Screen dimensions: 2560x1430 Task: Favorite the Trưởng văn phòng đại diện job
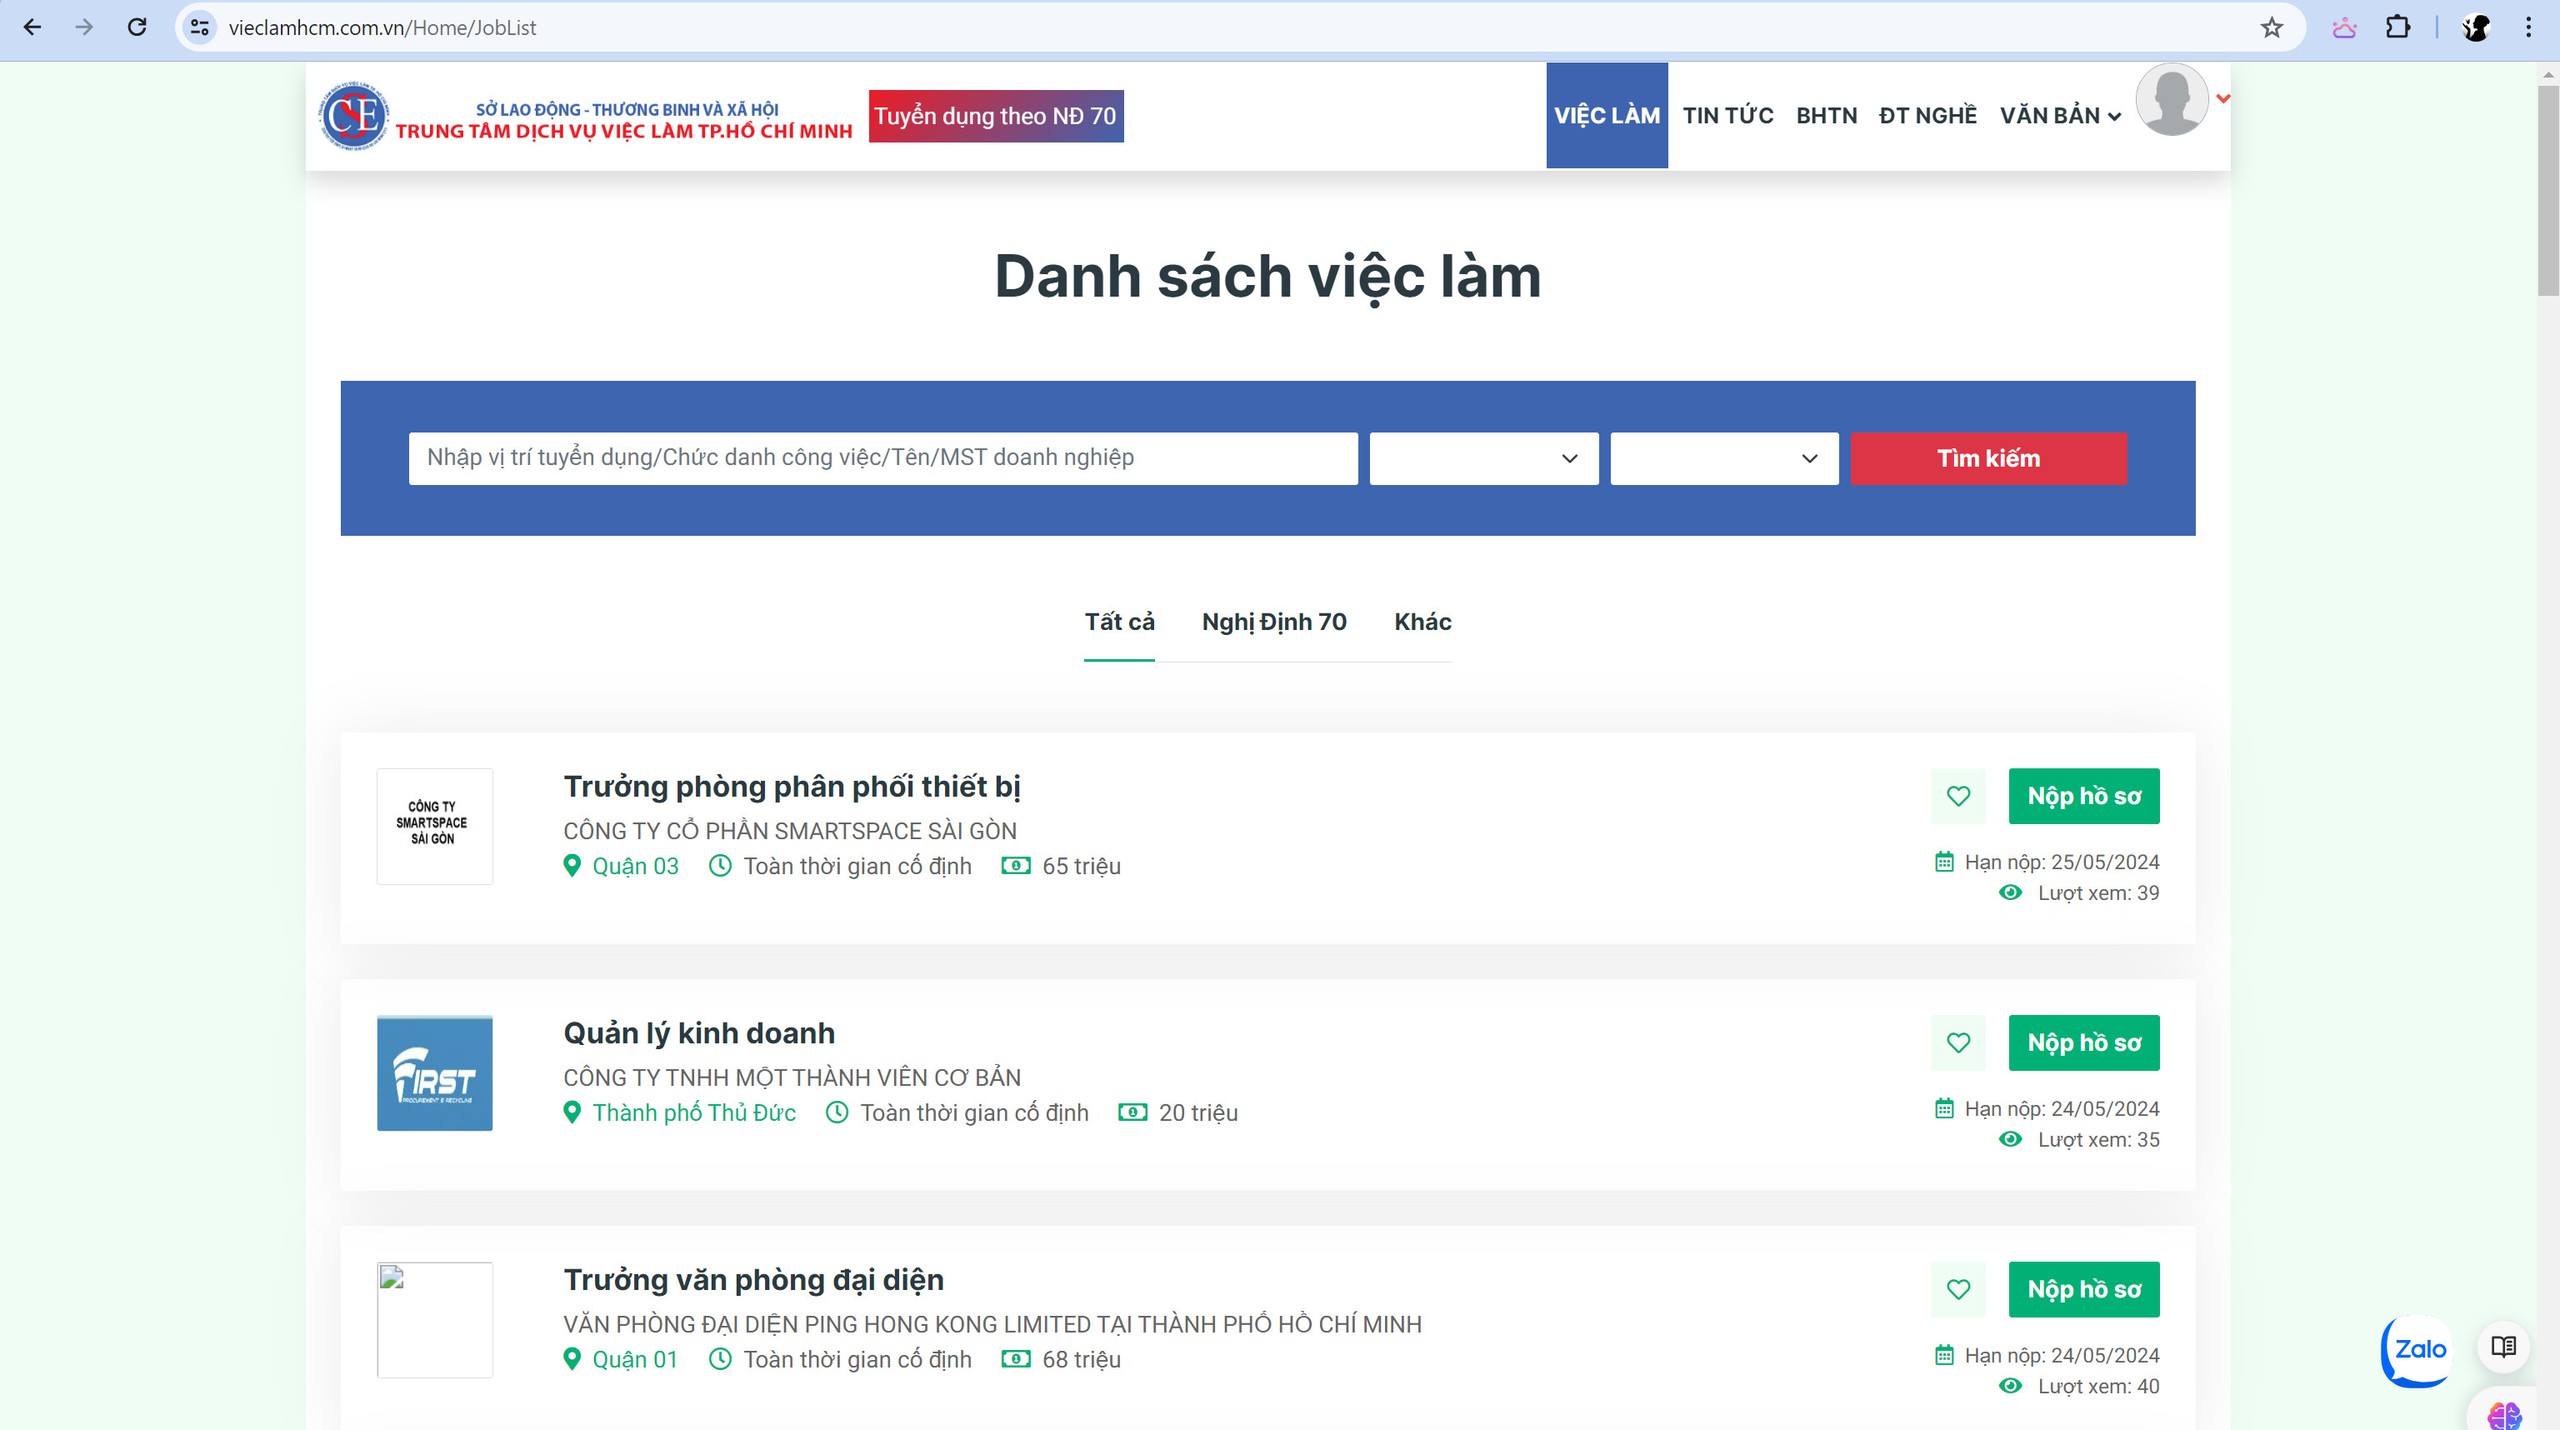point(1958,1290)
